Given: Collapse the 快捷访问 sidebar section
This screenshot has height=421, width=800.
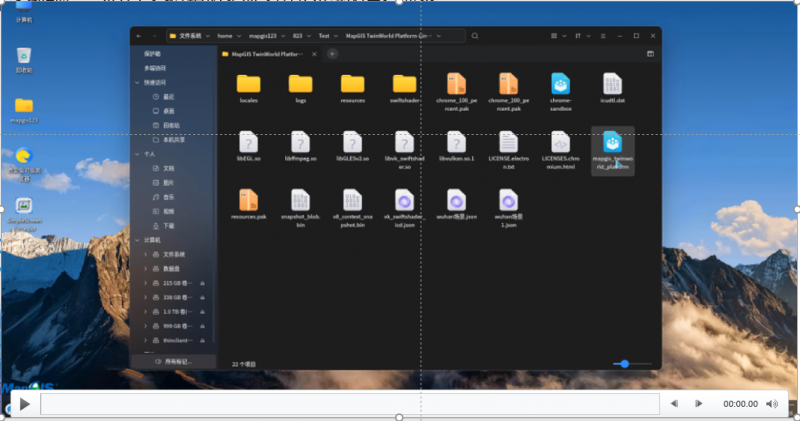Looking at the screenshot, I should (x=137, y=82).
